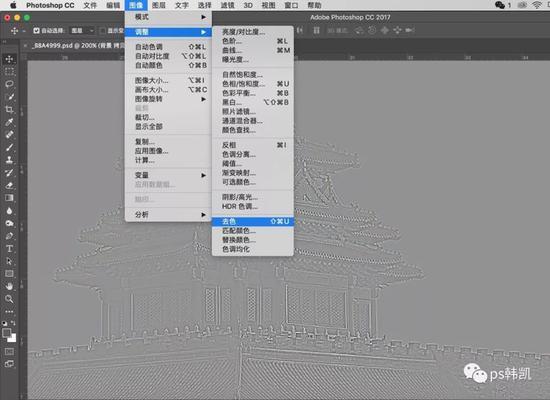Screen dimensions: 550x400
Task: Toggle the checkbox beside 显示变换控件
Action: click(x=102, y=31)
